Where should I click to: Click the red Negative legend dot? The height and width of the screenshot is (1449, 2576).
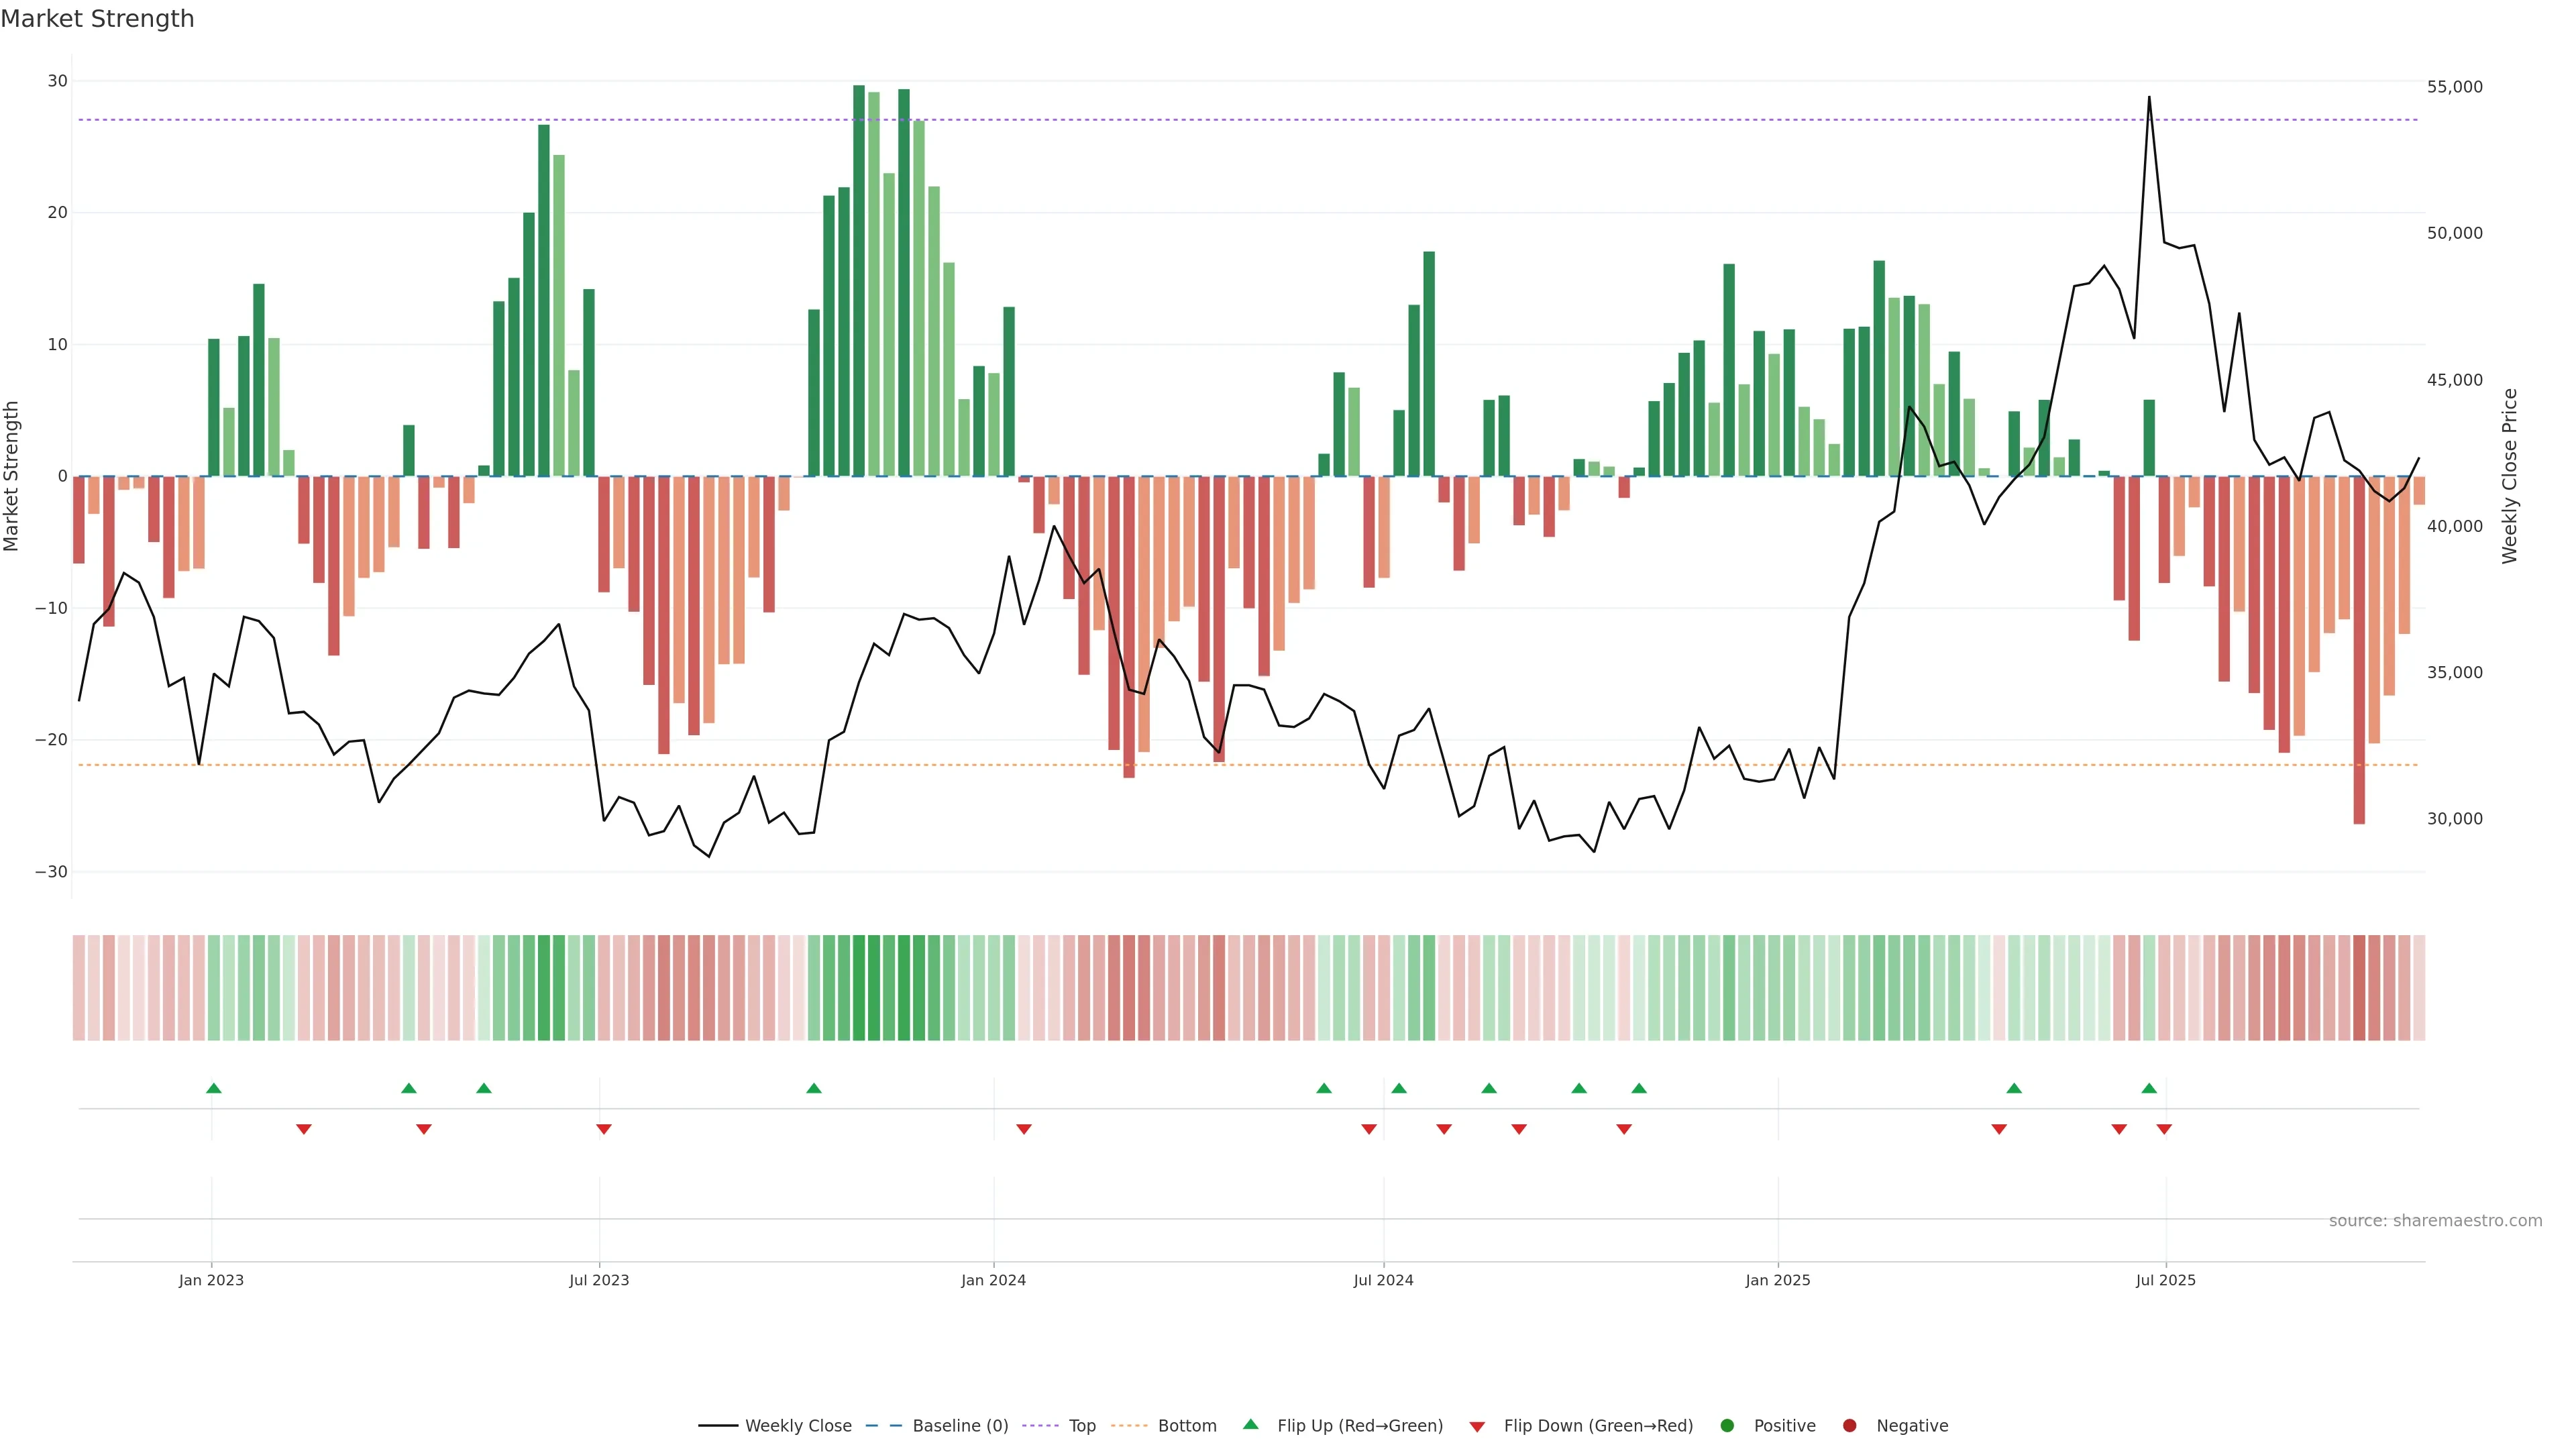point(1849,1426)
